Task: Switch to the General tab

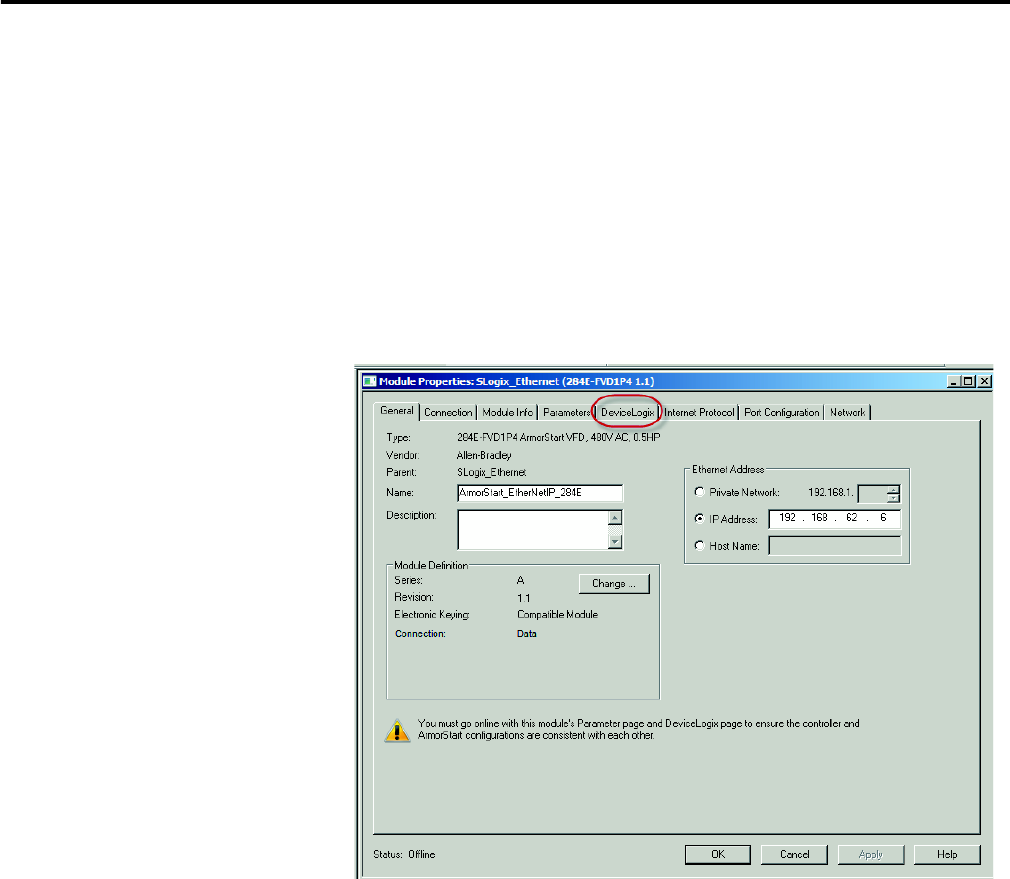Action: pyautogui.click(x=397, y=411)
